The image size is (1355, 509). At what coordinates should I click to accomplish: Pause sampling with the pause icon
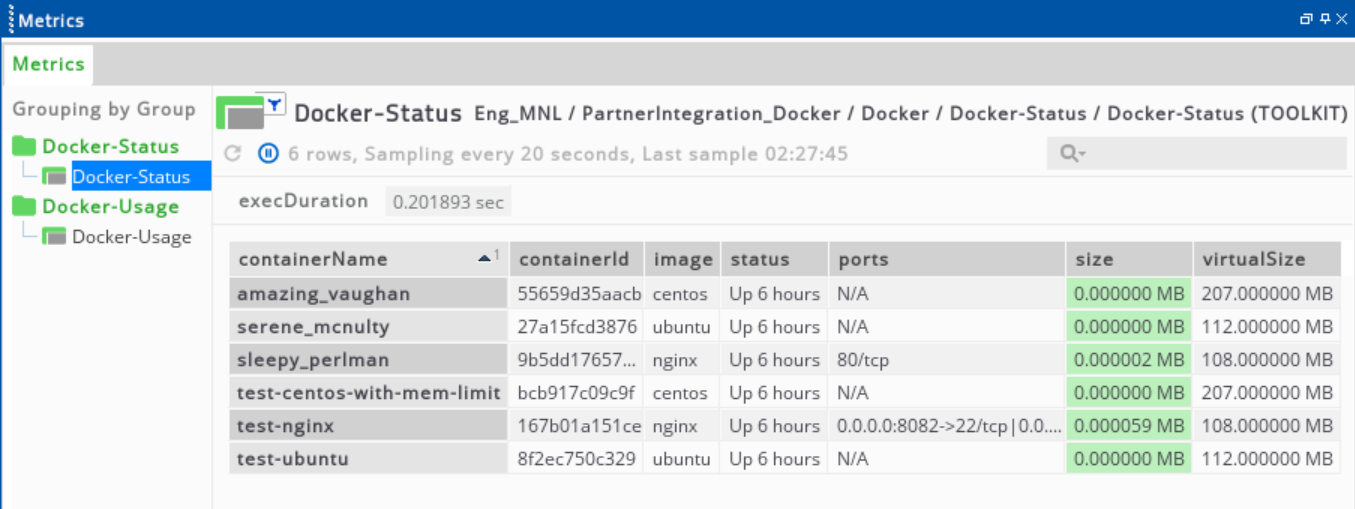pyautogui.click(x=268, y=154)
